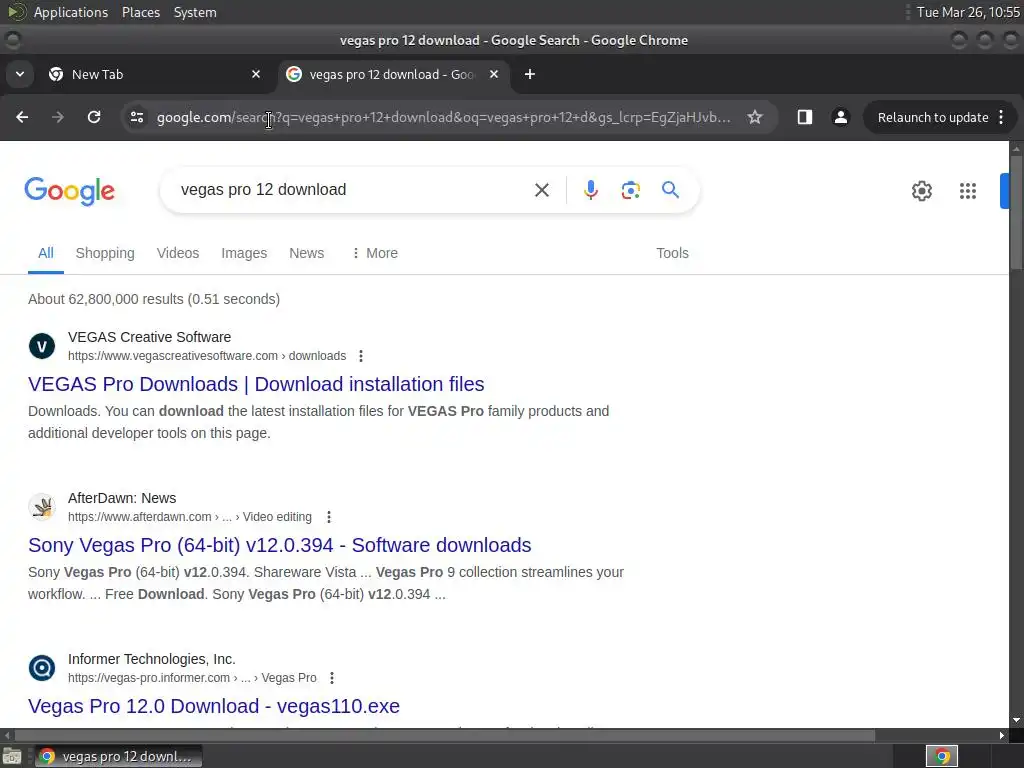Viewport: 1024px width, 768px height.
Task: Click the vegas-pro.informer.com URL text
Action: (192, 678)
